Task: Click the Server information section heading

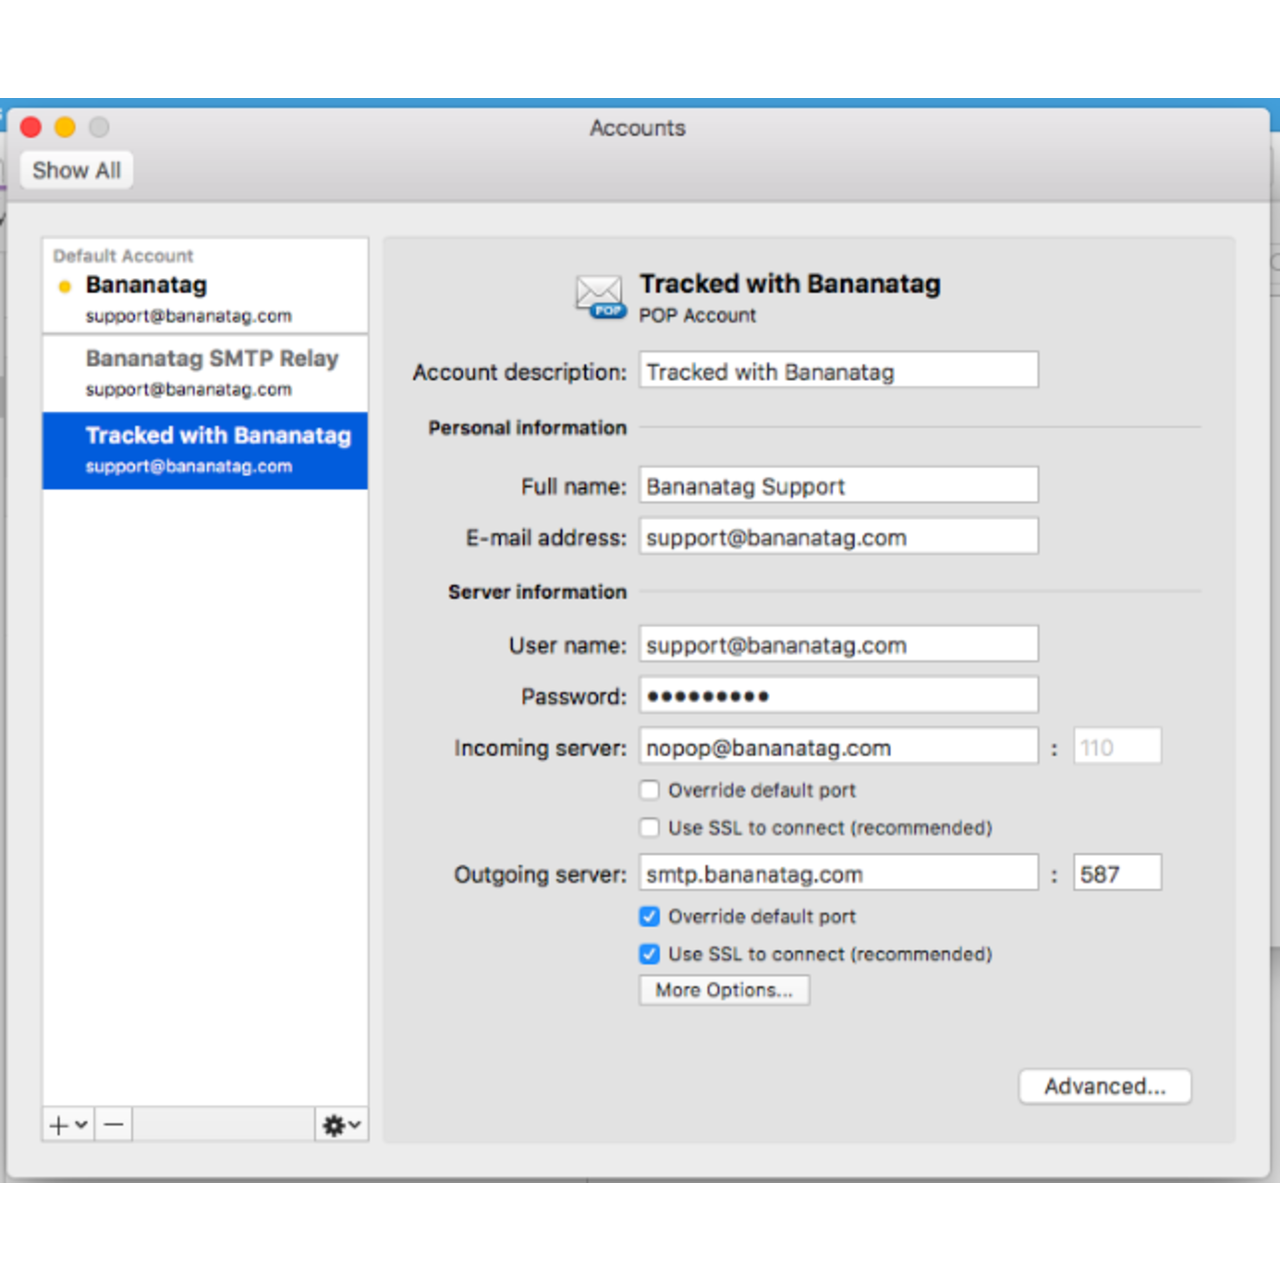Action: click(537, 592)
